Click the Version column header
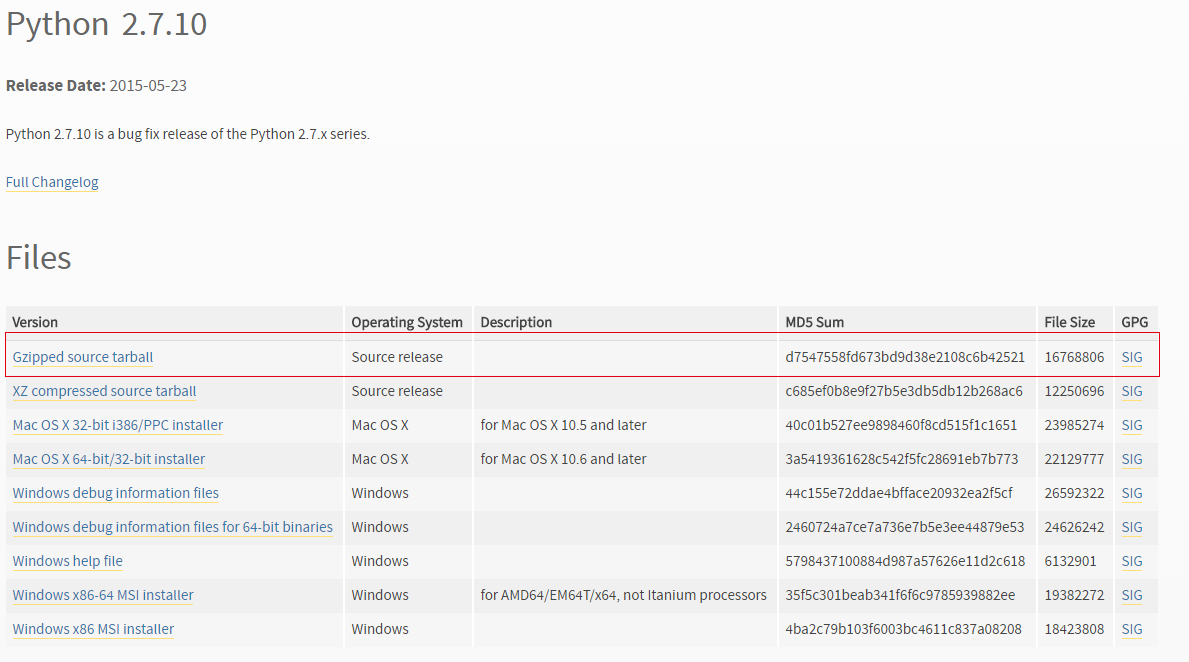 pos(35,322)
